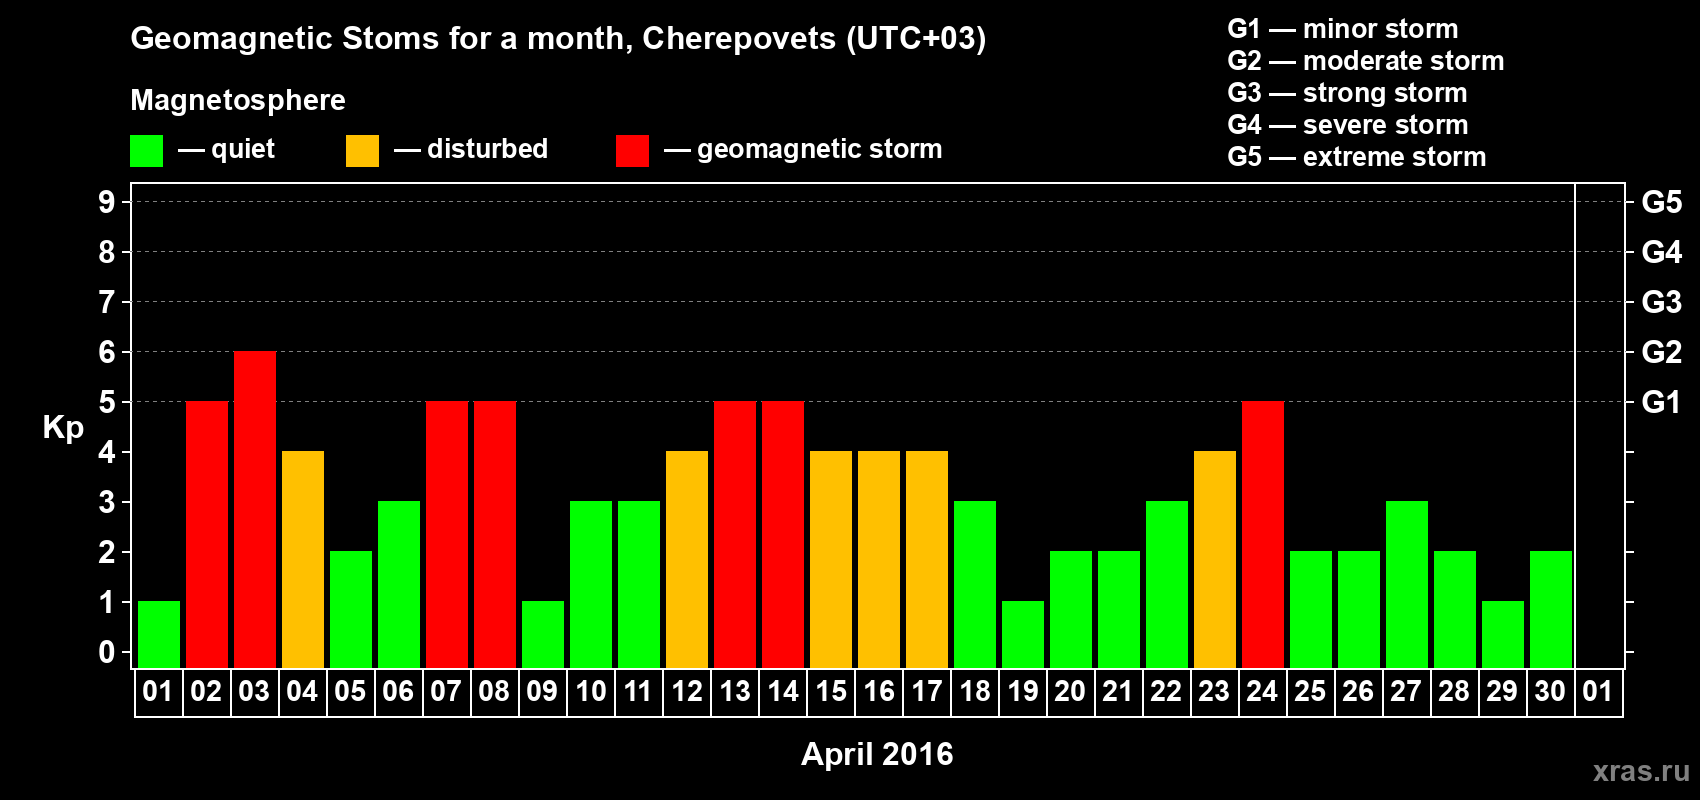Select the orange bar for April 12
The width and height of the screenshot is (1700, 800).
click(687, 560)
